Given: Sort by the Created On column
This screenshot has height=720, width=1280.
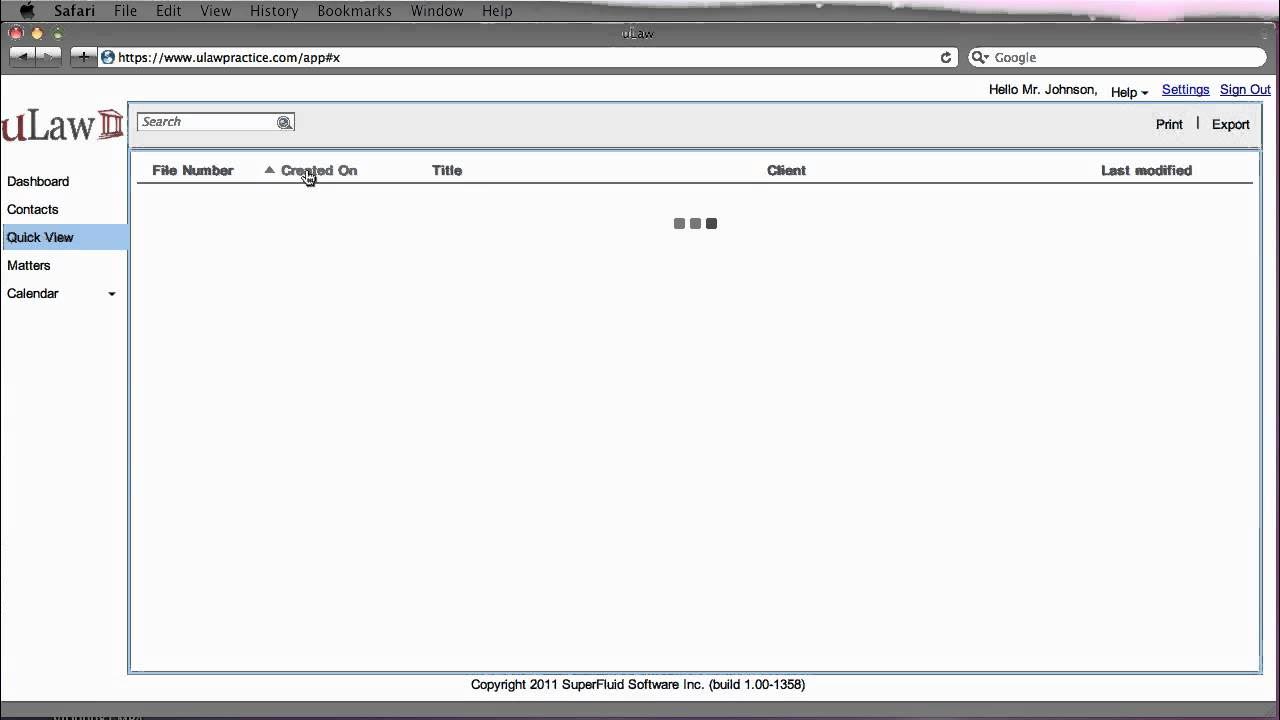Looking at the screenshot, I should click(x=319, y=170).
